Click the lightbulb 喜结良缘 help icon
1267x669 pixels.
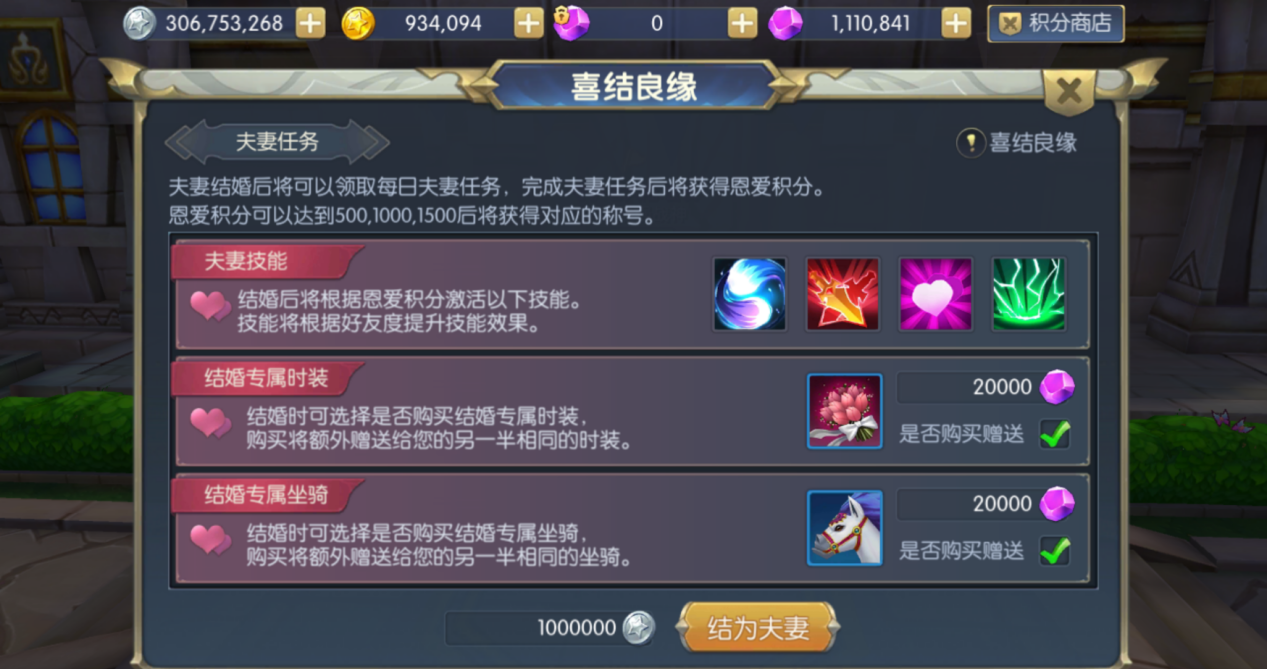tap(971, 143)
